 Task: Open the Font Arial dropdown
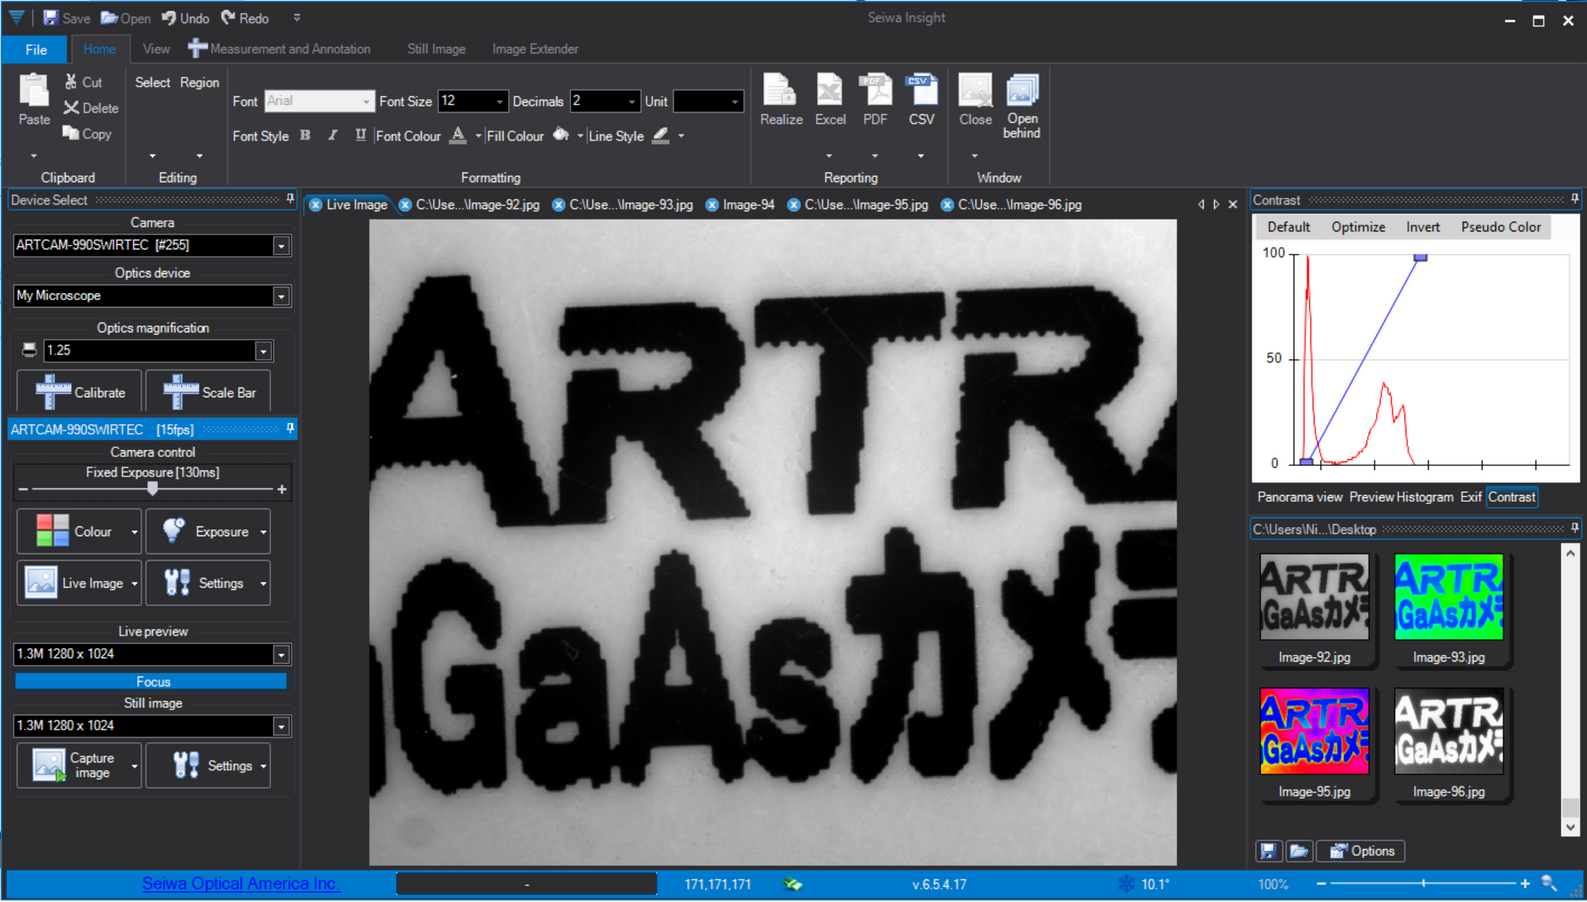coord(366,101)
